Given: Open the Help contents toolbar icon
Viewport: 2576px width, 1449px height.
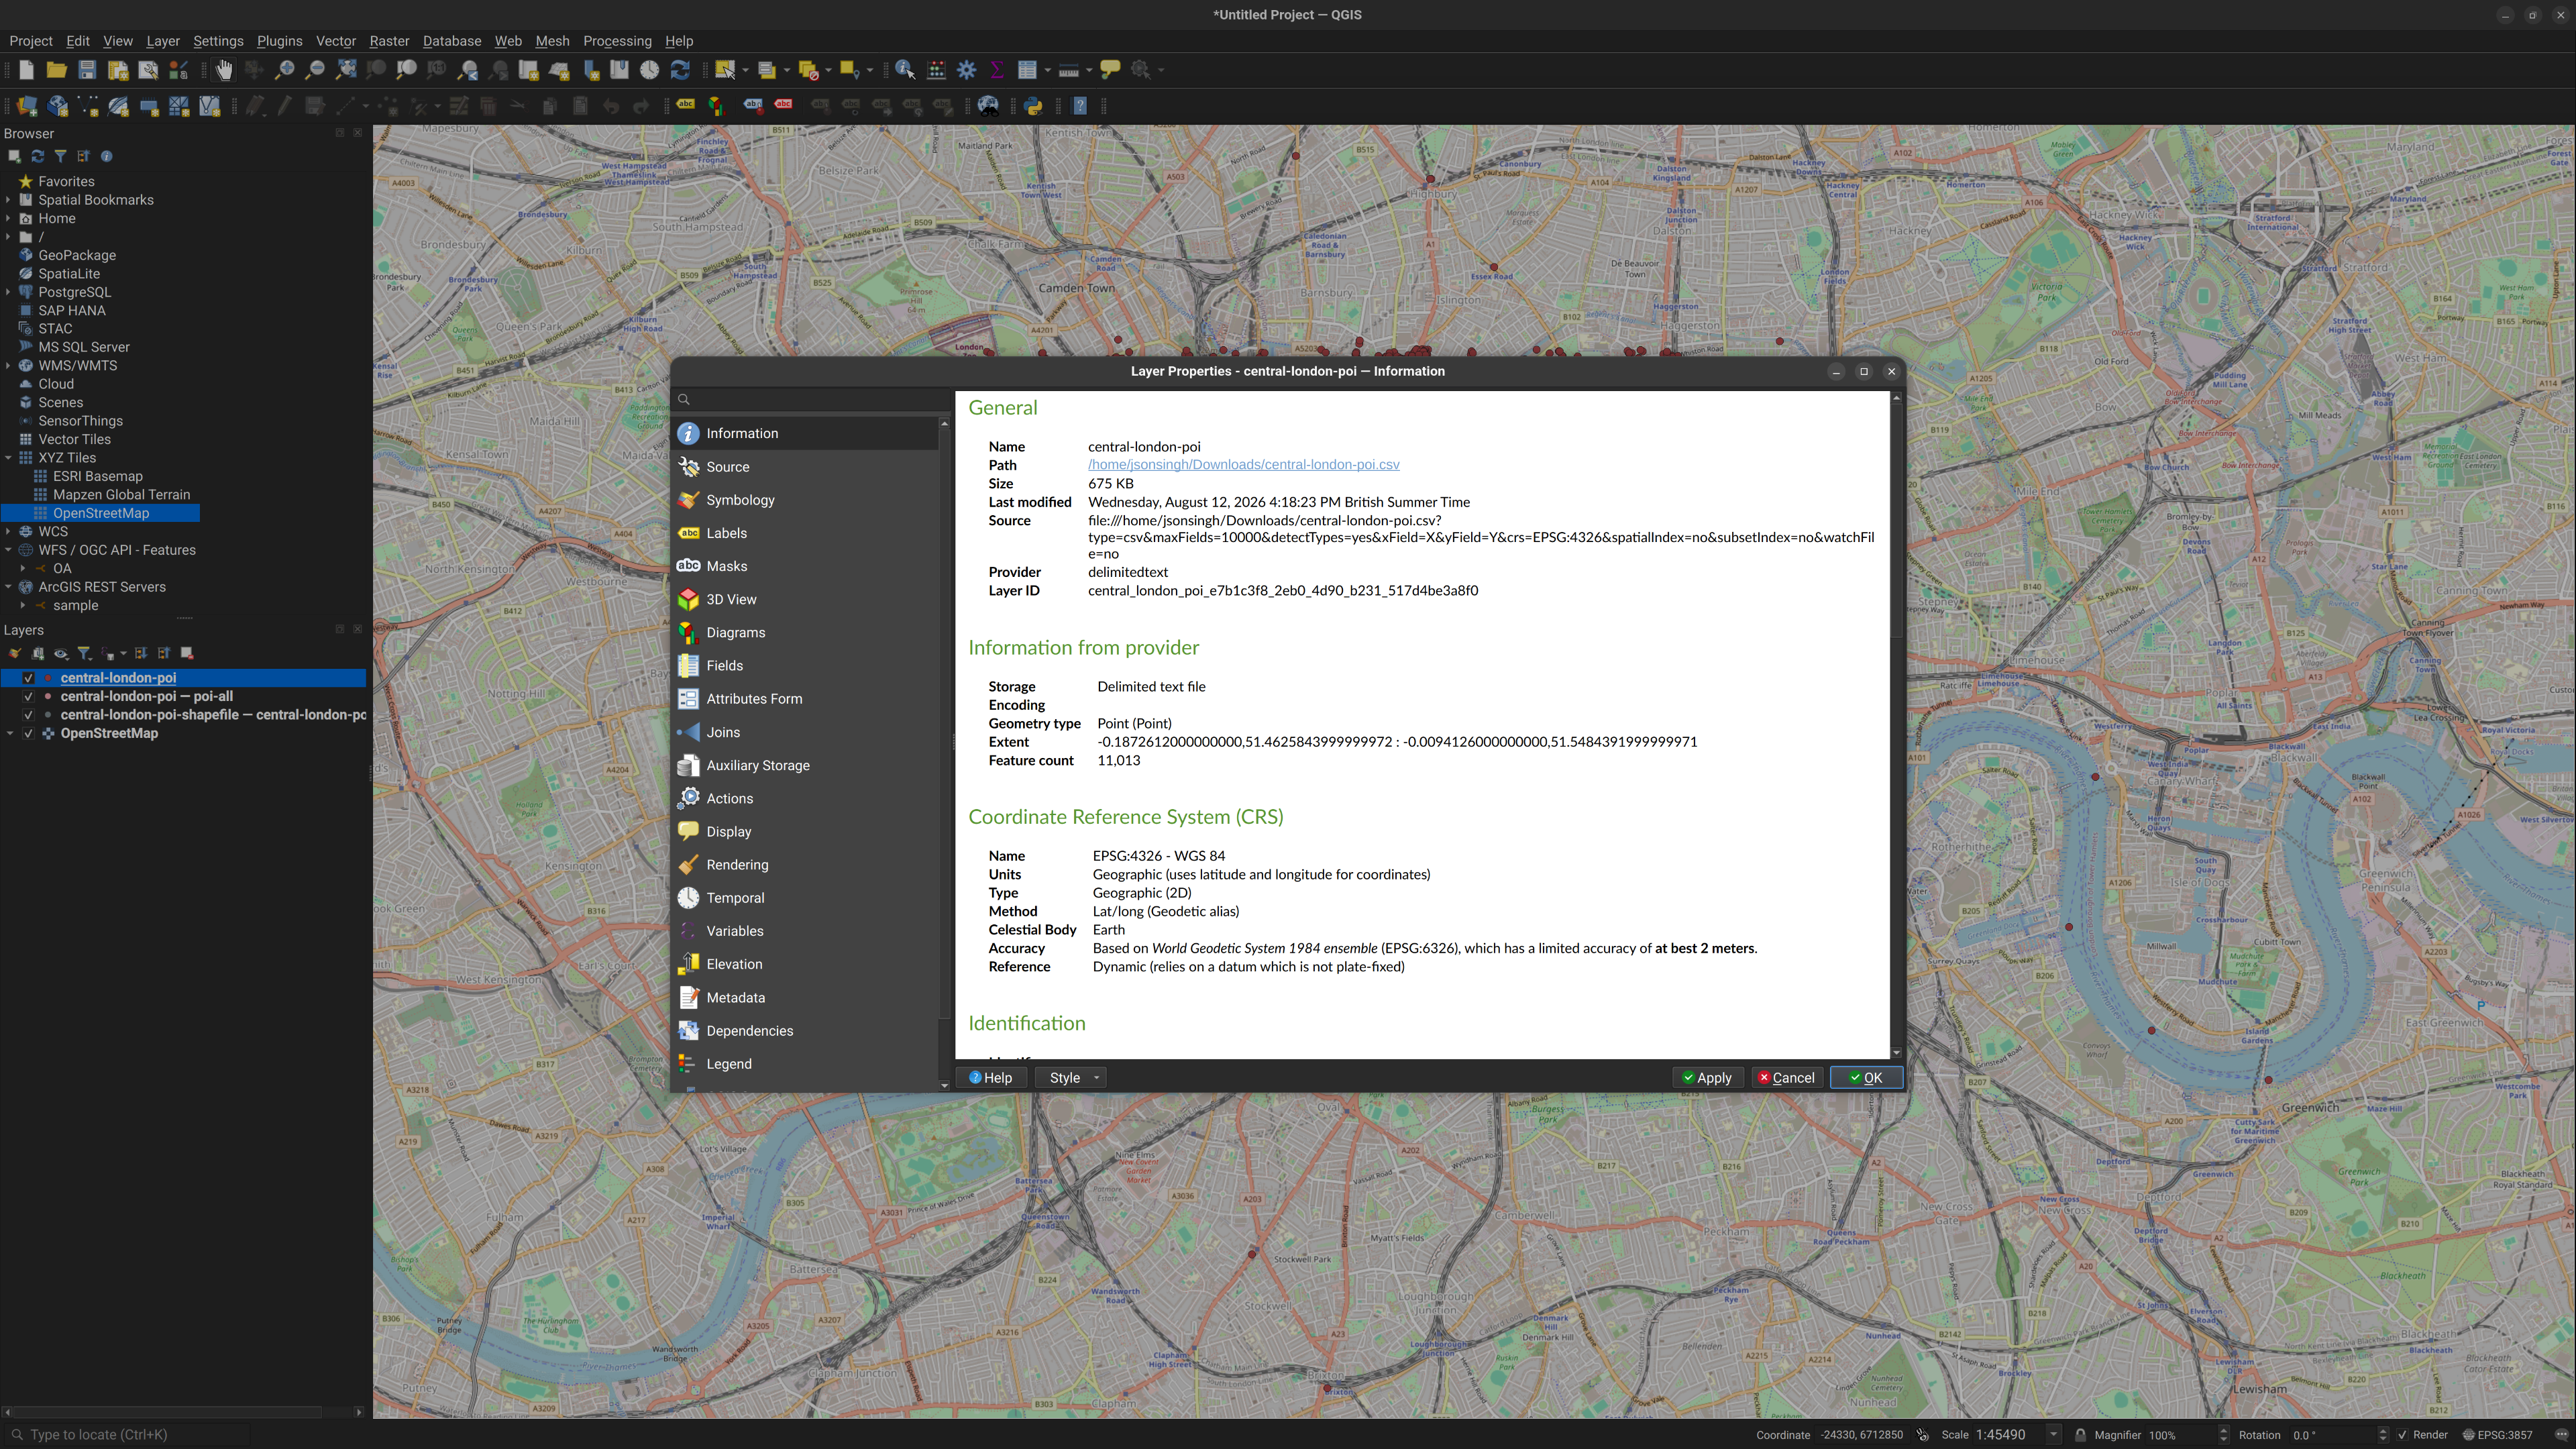Looking at the screenshot, I should point(1080,106).
